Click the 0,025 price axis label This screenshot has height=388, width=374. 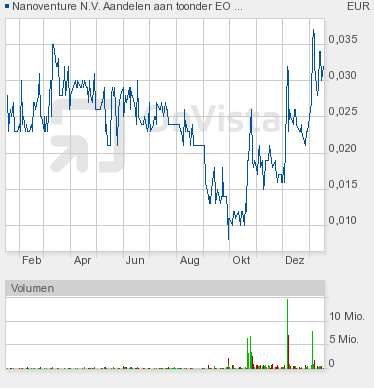click(x=343, y=111)
